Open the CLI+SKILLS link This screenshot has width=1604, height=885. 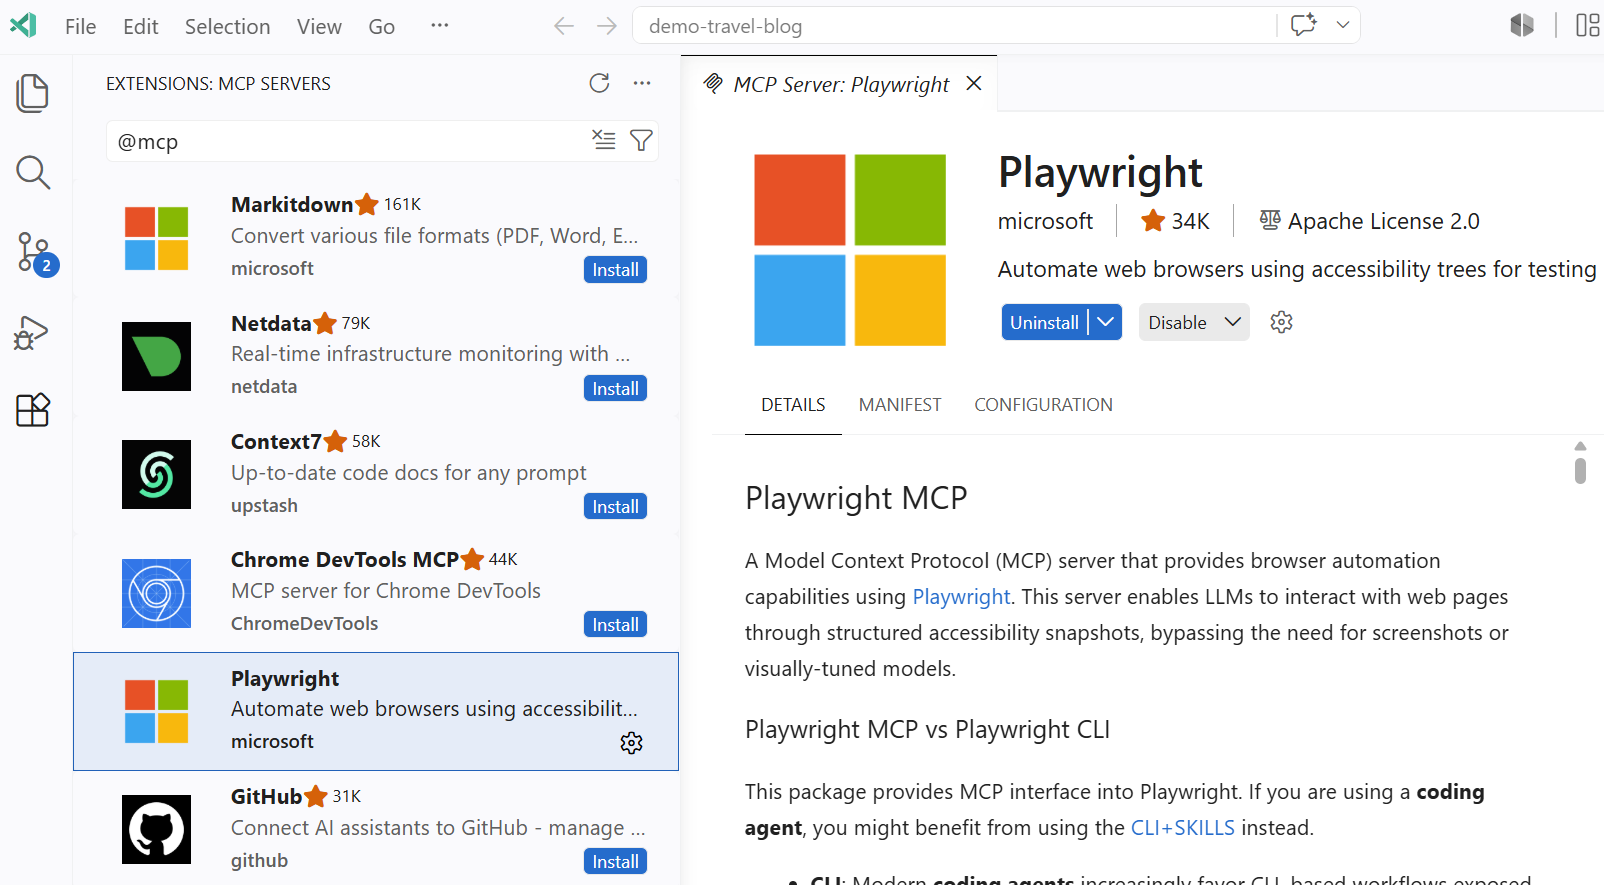(x=1182, y=828)
